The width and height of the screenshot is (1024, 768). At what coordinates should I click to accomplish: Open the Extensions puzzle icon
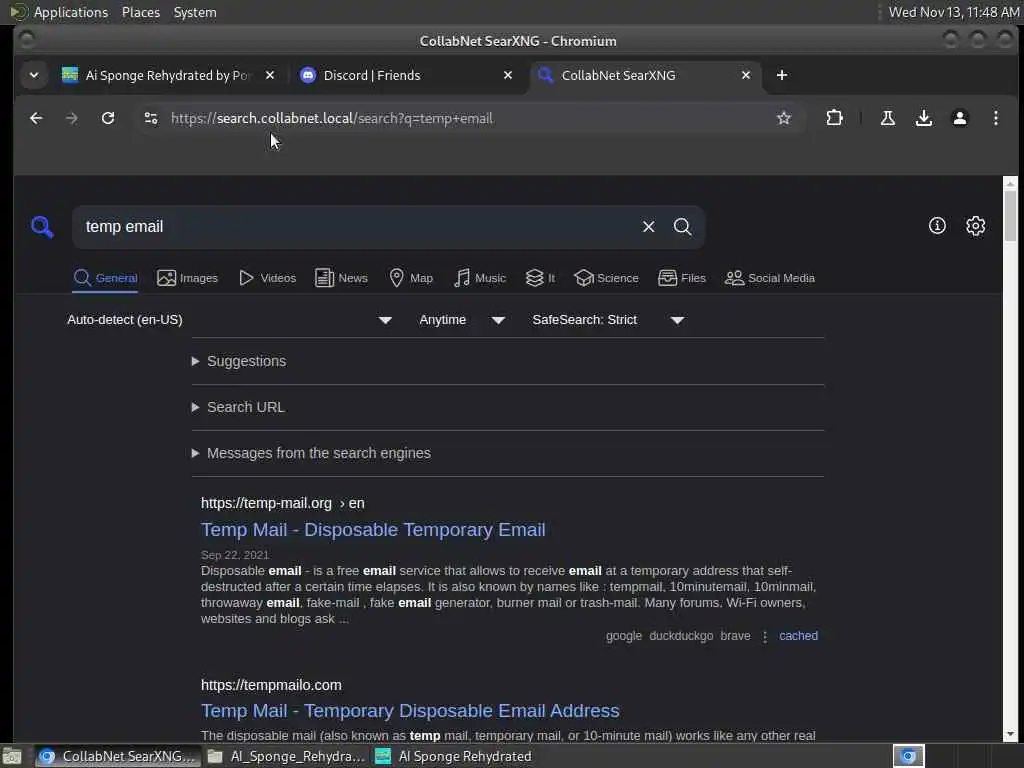834,118
